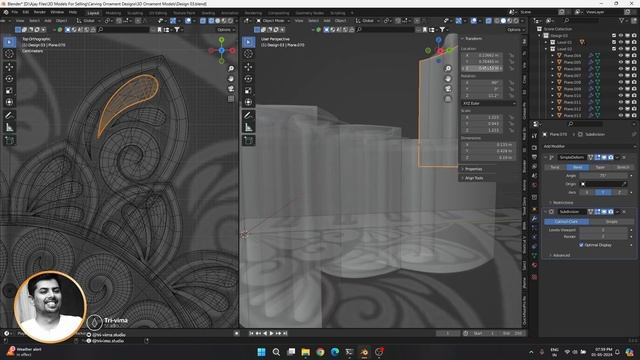Image resolution: width=640 pixels, height=360 pixels.
Task: Click the Levels Viewport value field
Action: pyautogui.click(x=603, y=230)
